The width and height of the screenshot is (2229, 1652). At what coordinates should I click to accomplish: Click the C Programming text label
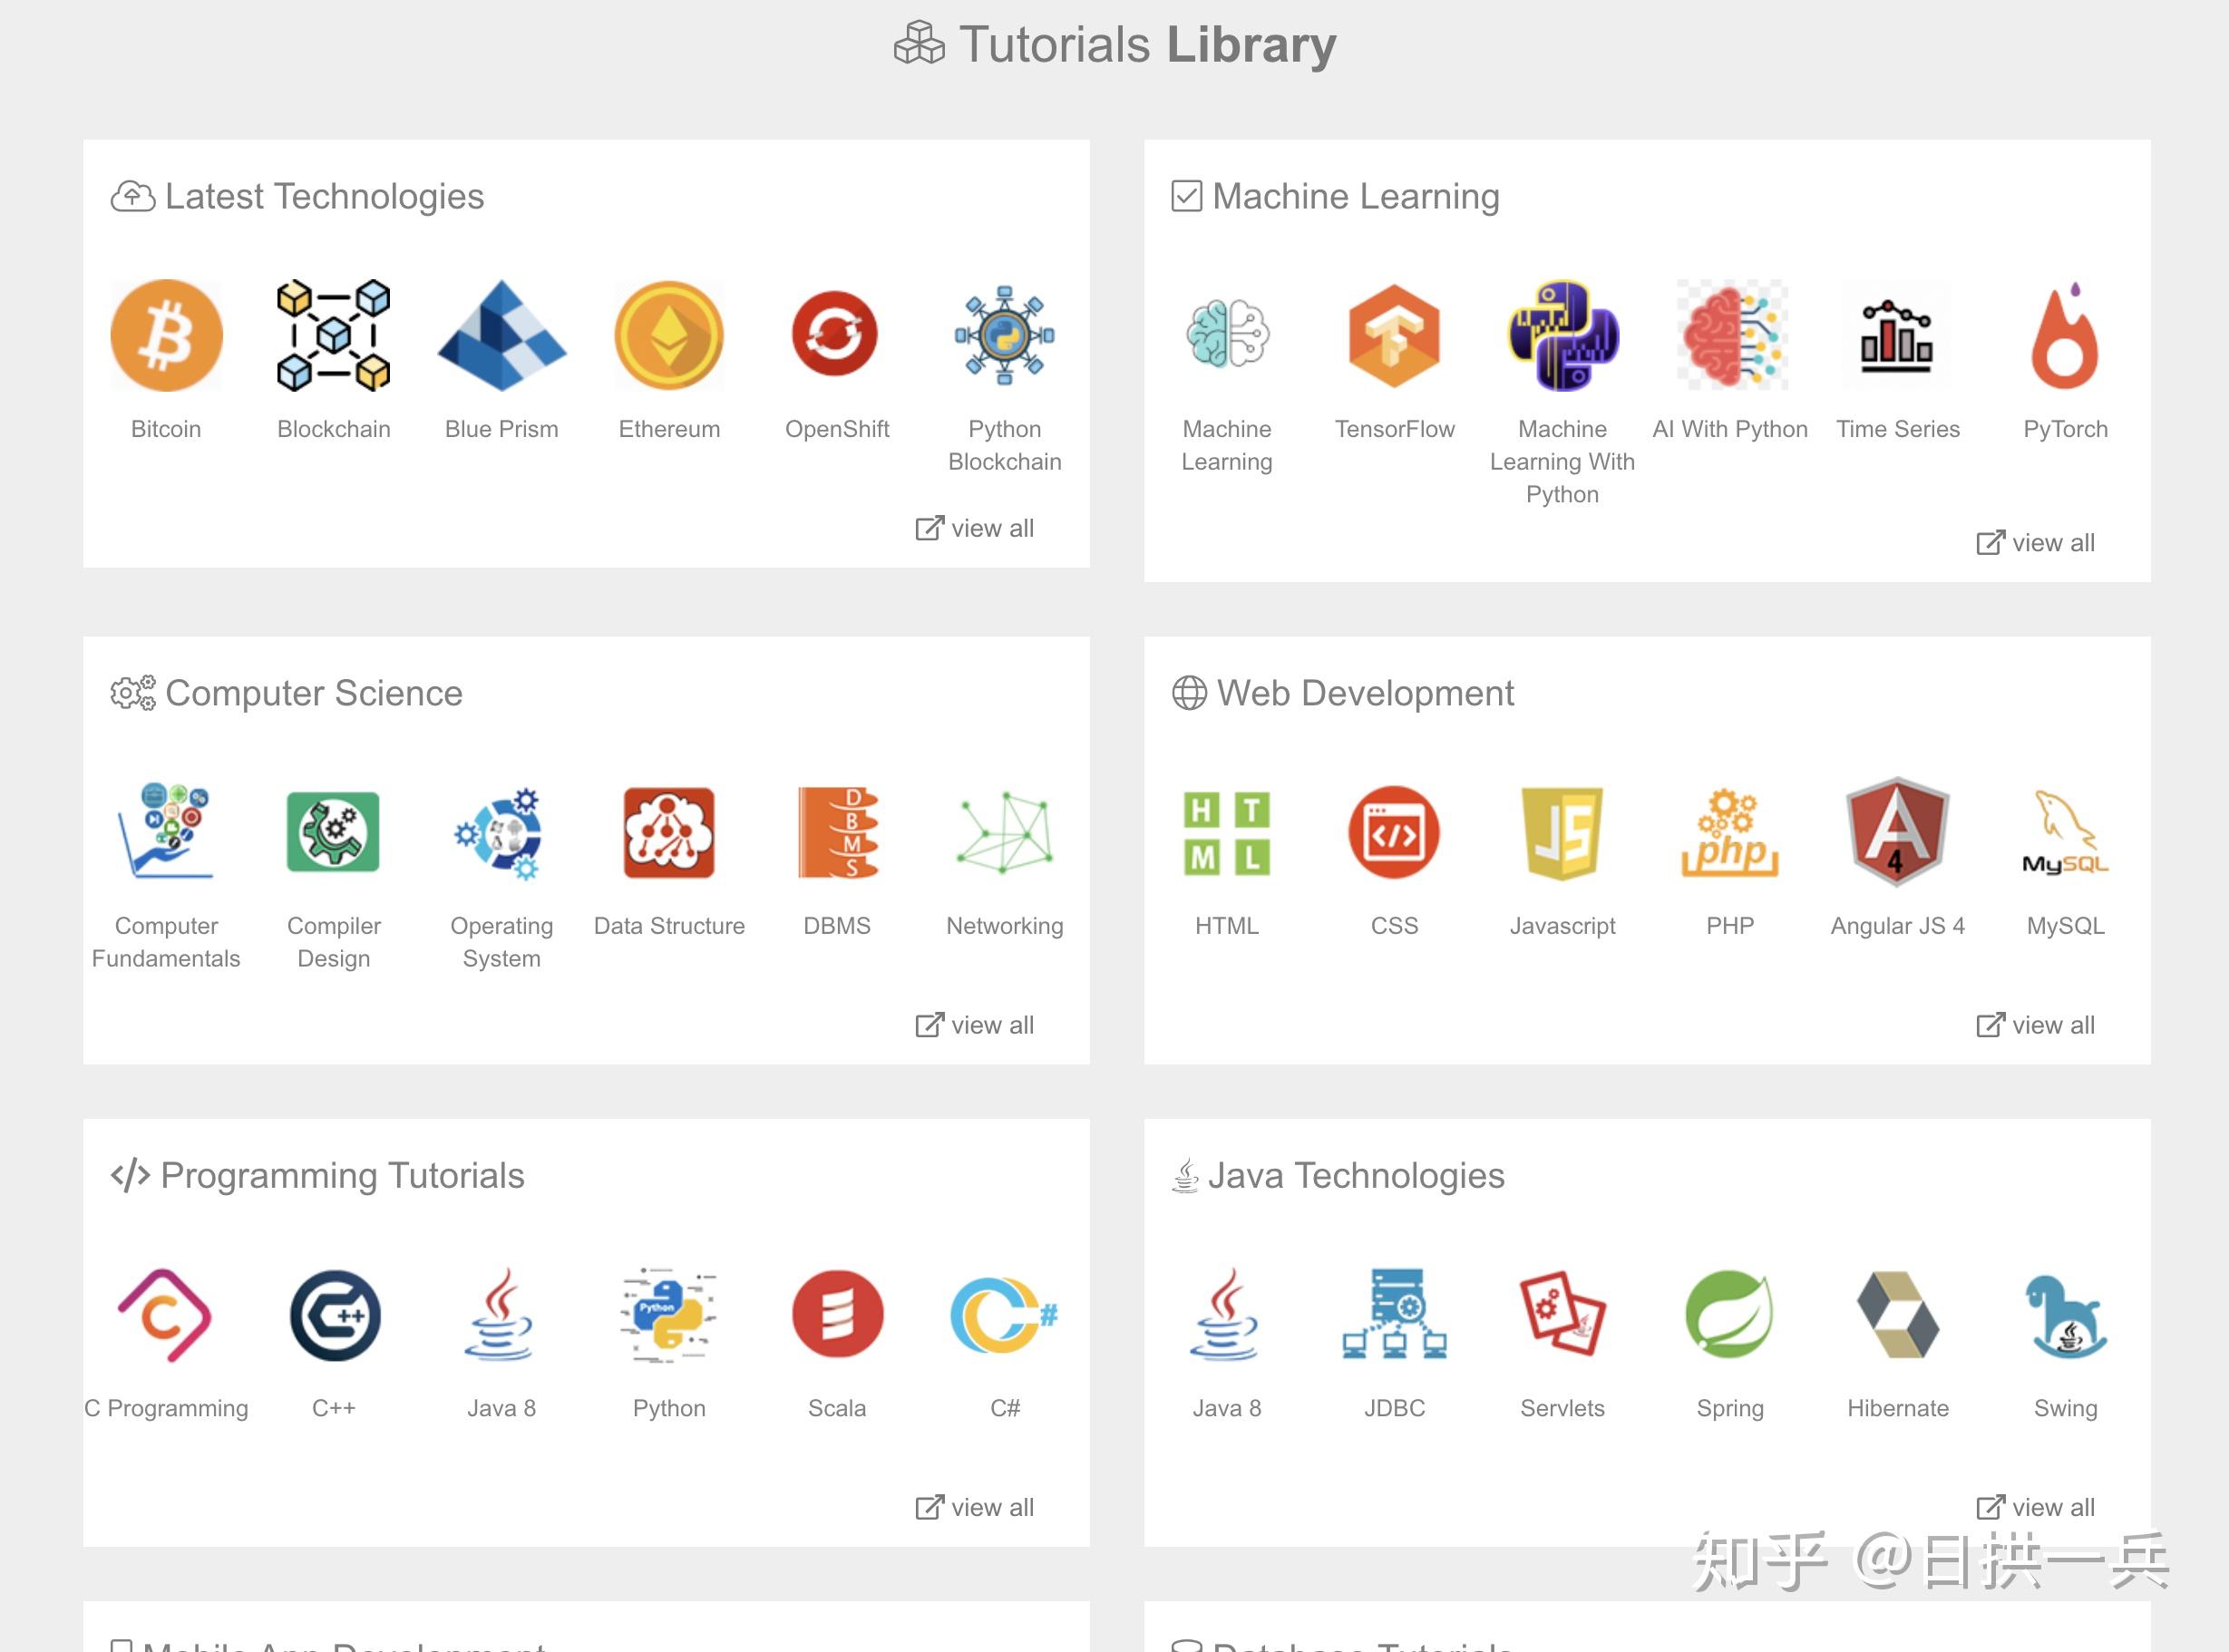pos(166,1408)
